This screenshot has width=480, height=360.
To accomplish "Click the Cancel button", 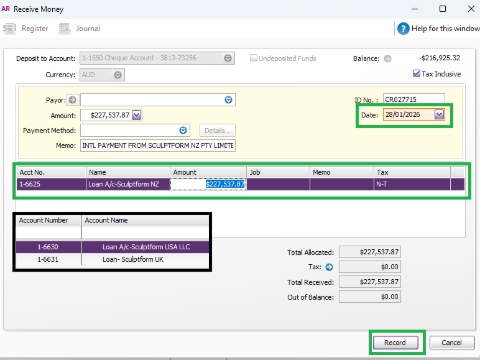I will tap(452, 343).
